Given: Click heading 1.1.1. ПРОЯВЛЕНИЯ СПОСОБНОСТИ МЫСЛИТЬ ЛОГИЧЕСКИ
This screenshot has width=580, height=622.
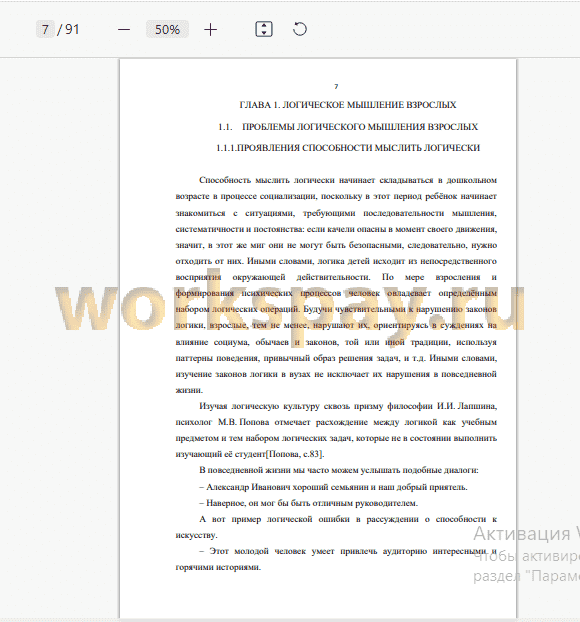Looking at the screenshot, I should (x=348, y=148).
